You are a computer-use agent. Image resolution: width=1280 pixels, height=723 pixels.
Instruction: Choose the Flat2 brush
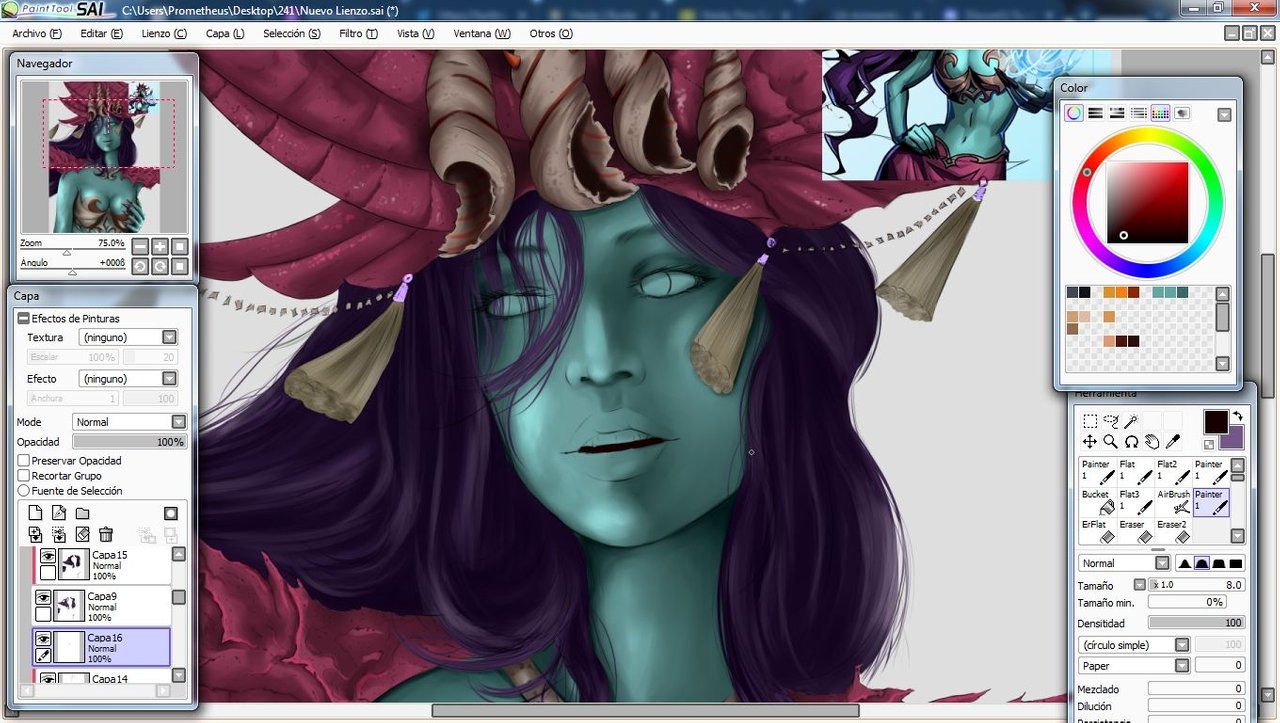[1173, 471]
